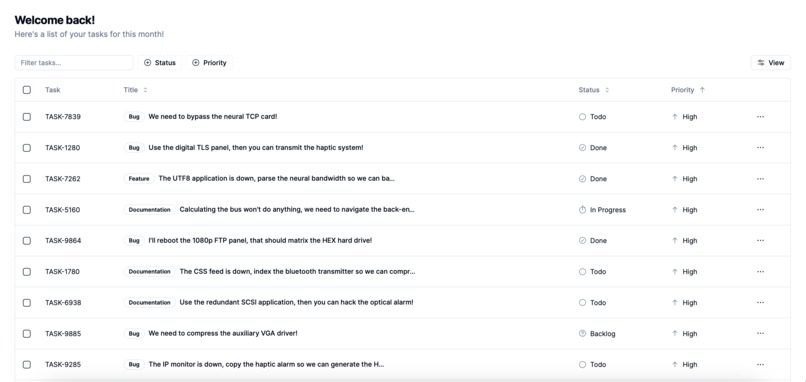Screen dimensions: 806x382
Task: Click the Todo circle icon for TASK-9285
Action: (x=582, y=365)
